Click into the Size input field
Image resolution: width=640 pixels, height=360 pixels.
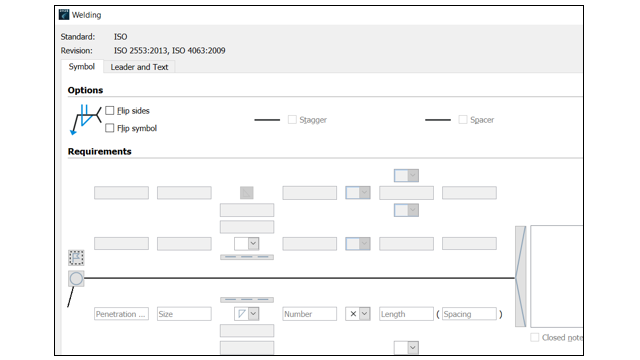[x=184, y=314]
